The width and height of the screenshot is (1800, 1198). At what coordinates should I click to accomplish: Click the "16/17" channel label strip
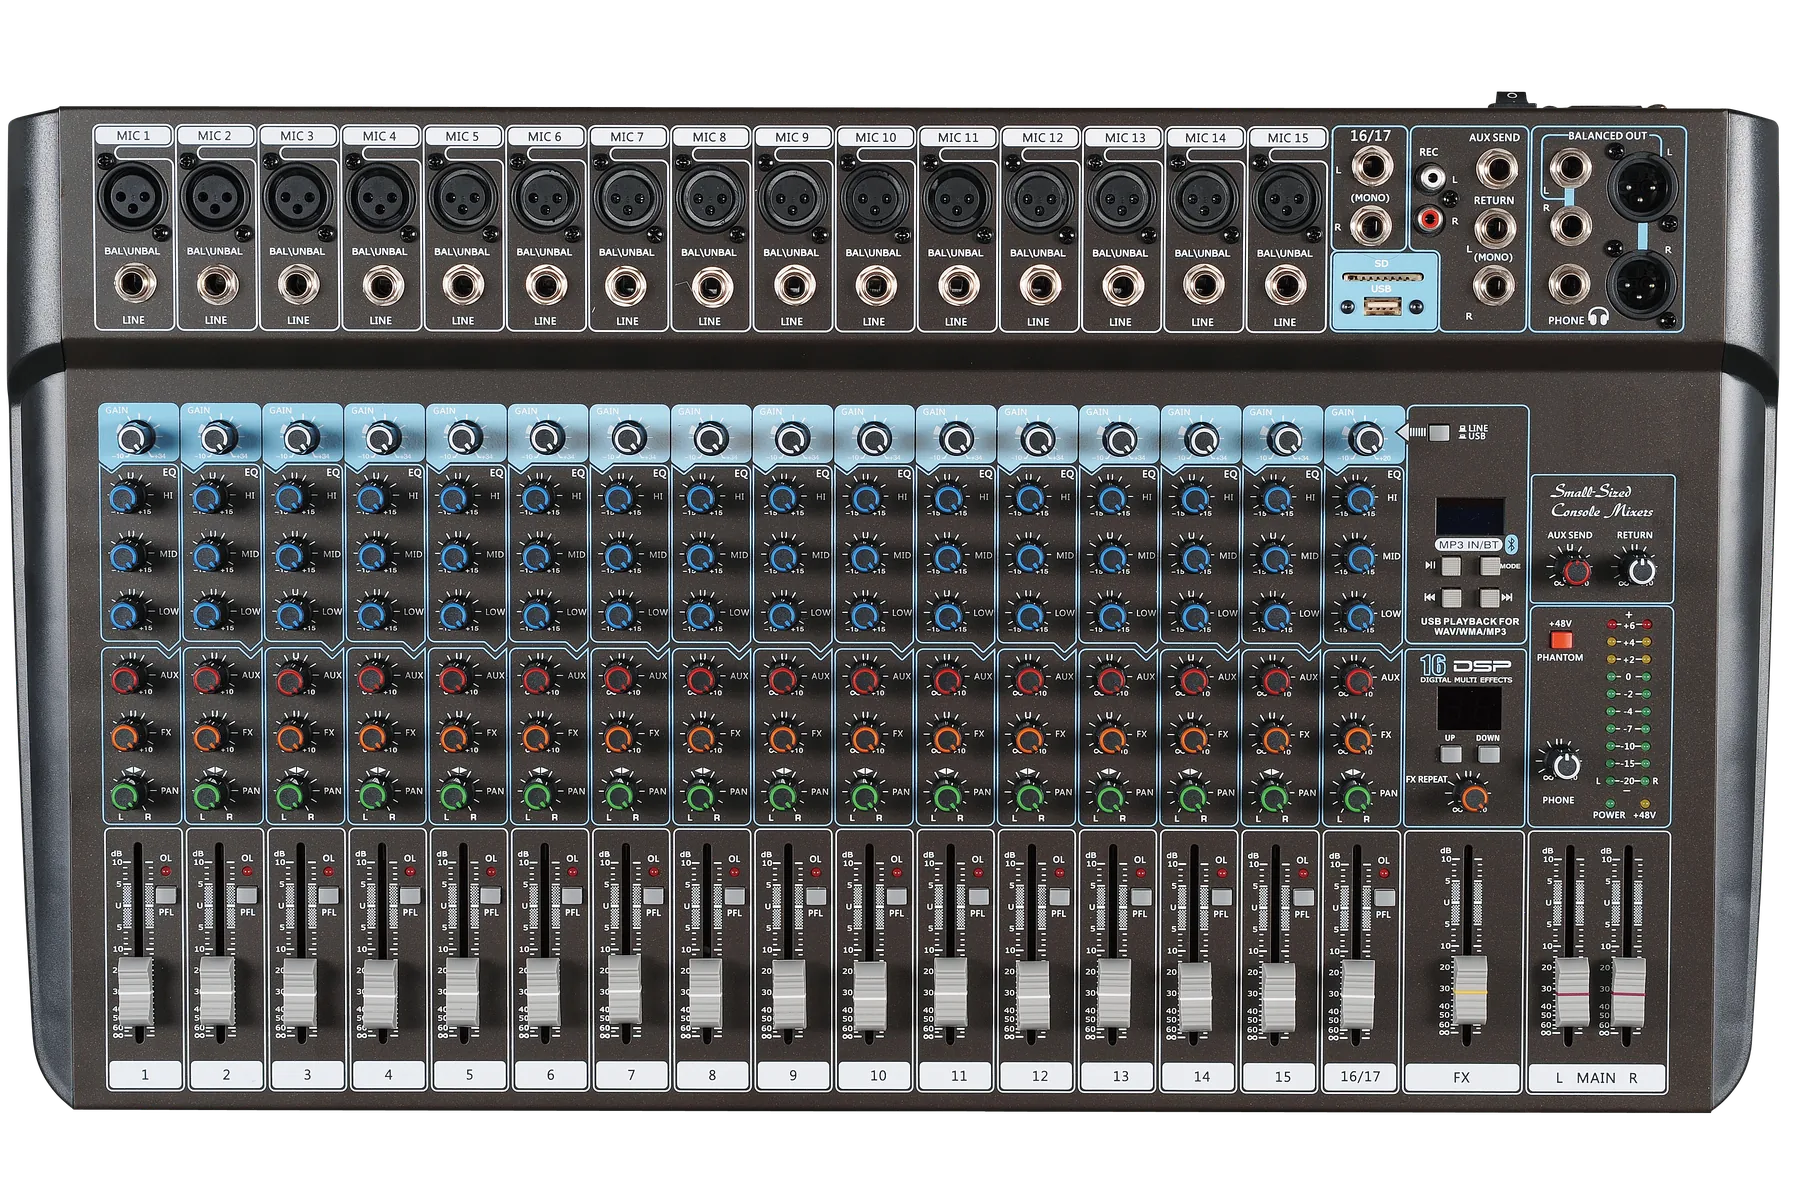point(1360,1076)
